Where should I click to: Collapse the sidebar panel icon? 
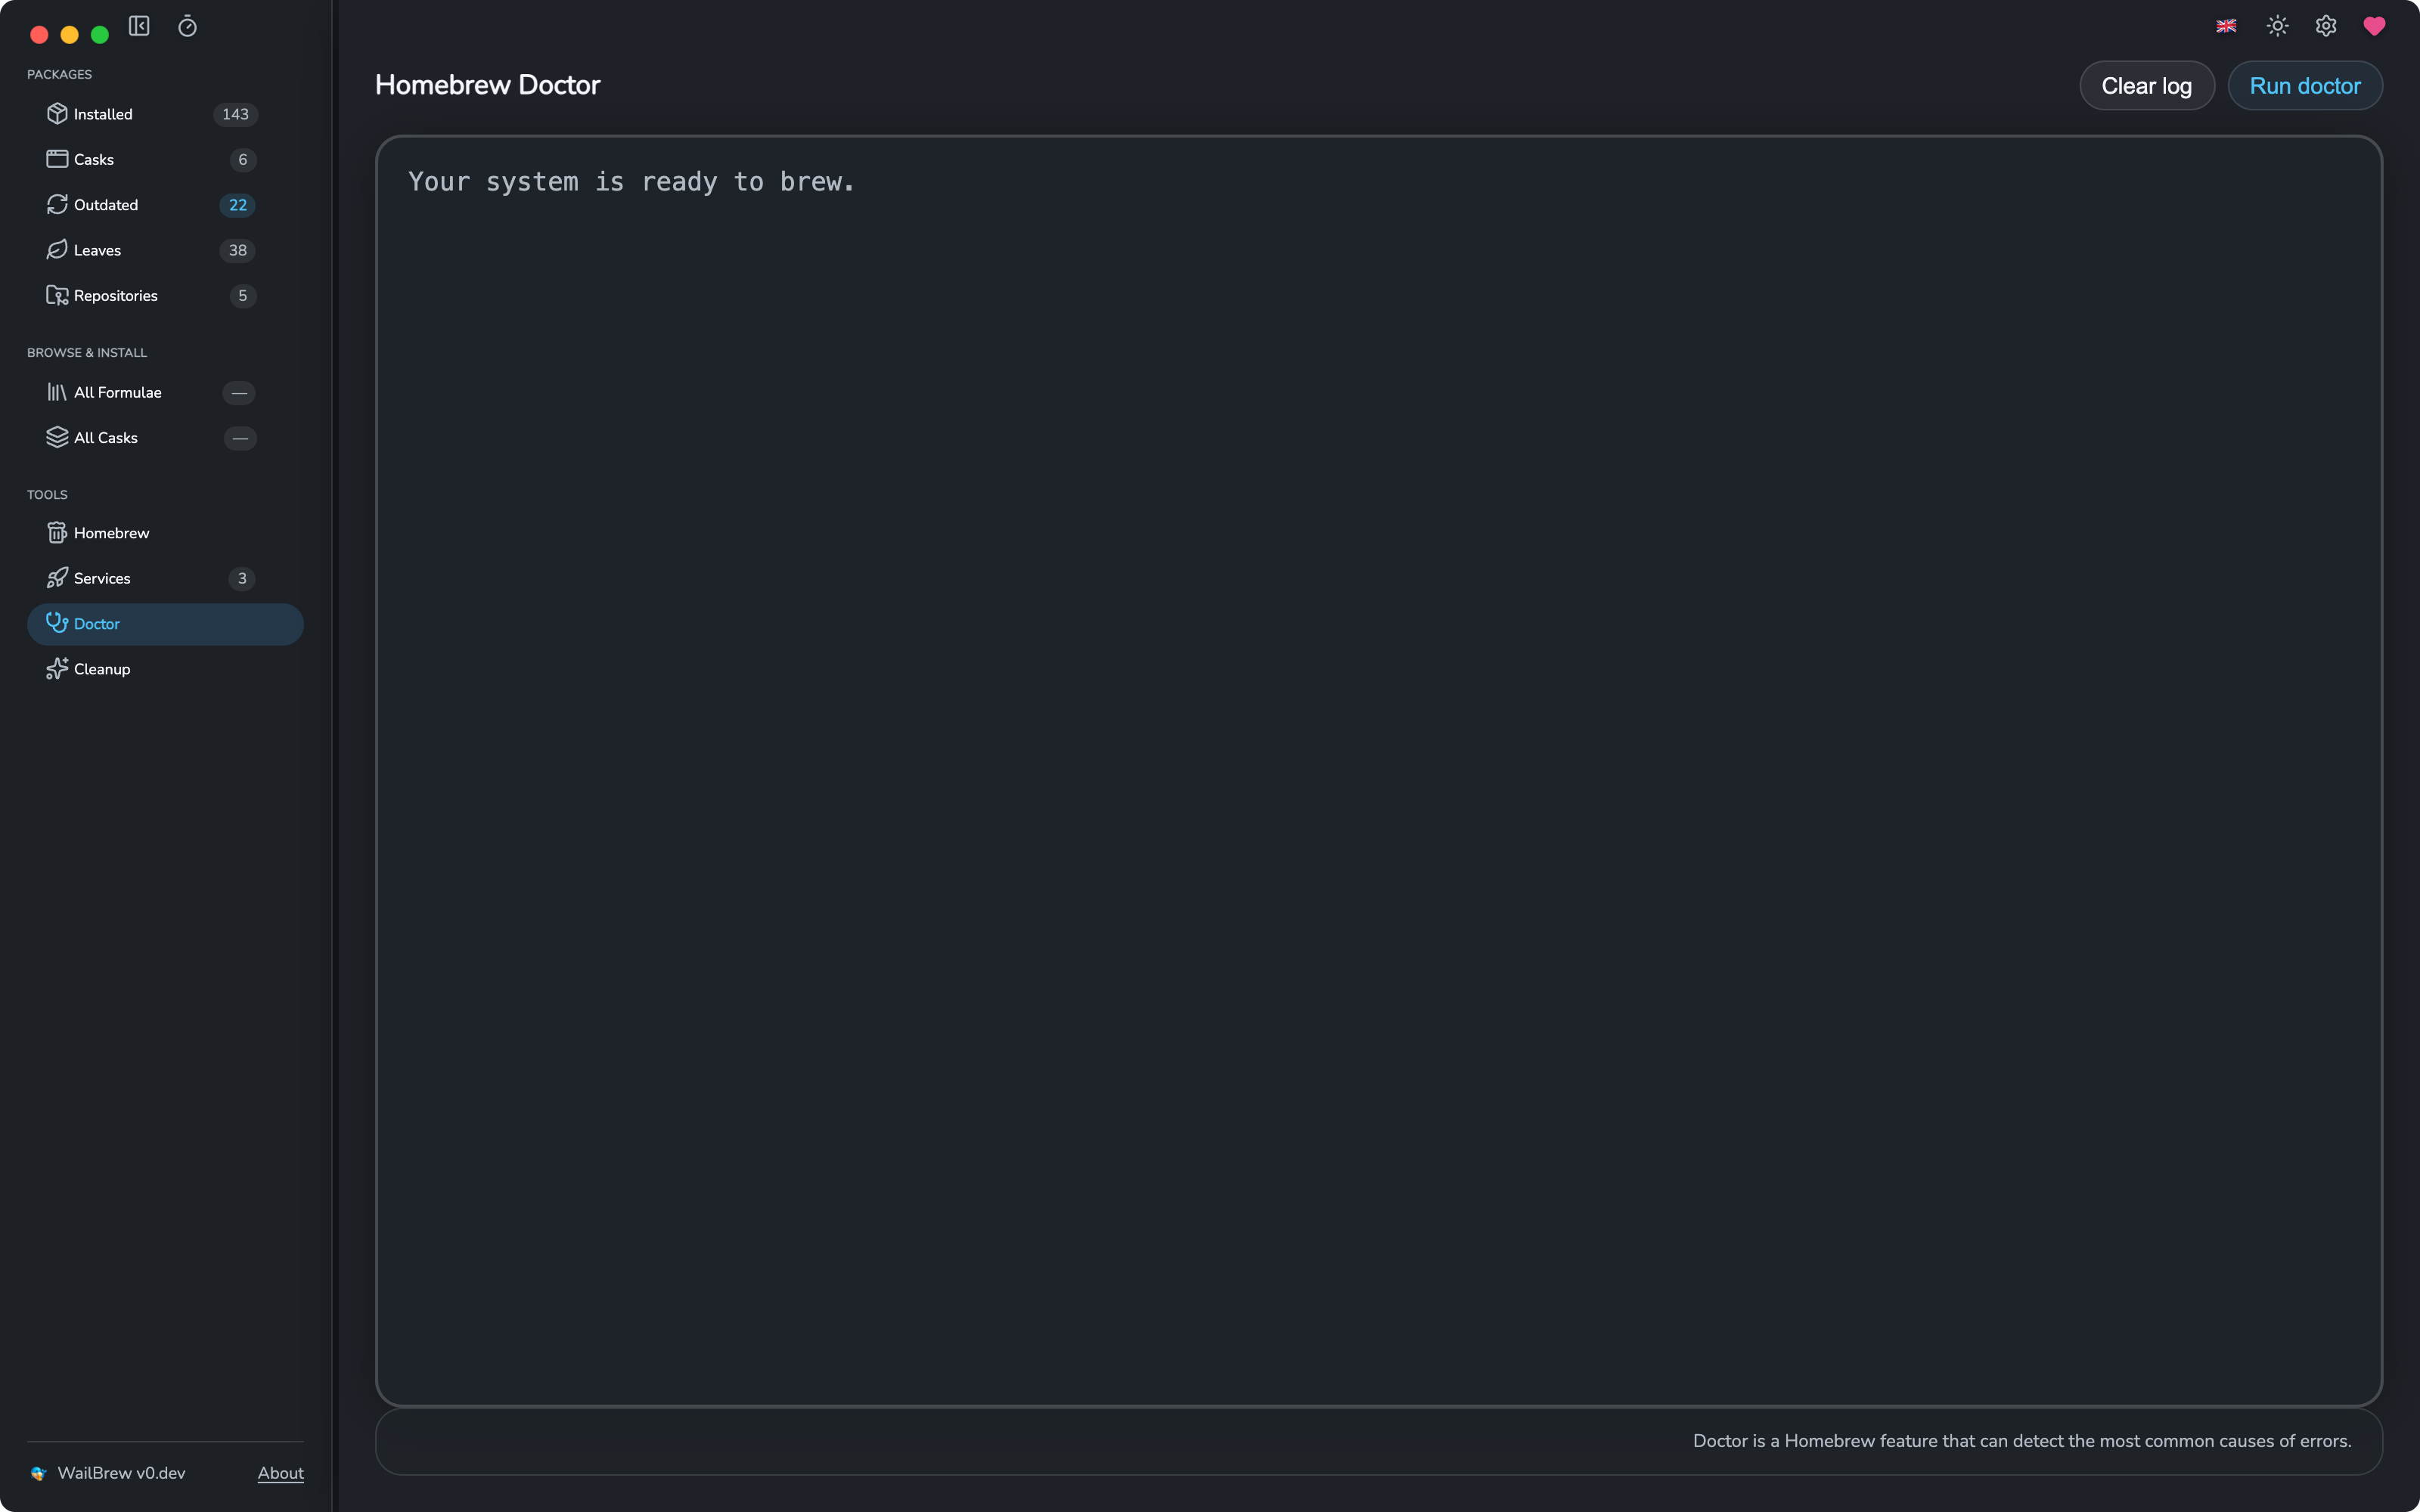(x=139, y=26)
